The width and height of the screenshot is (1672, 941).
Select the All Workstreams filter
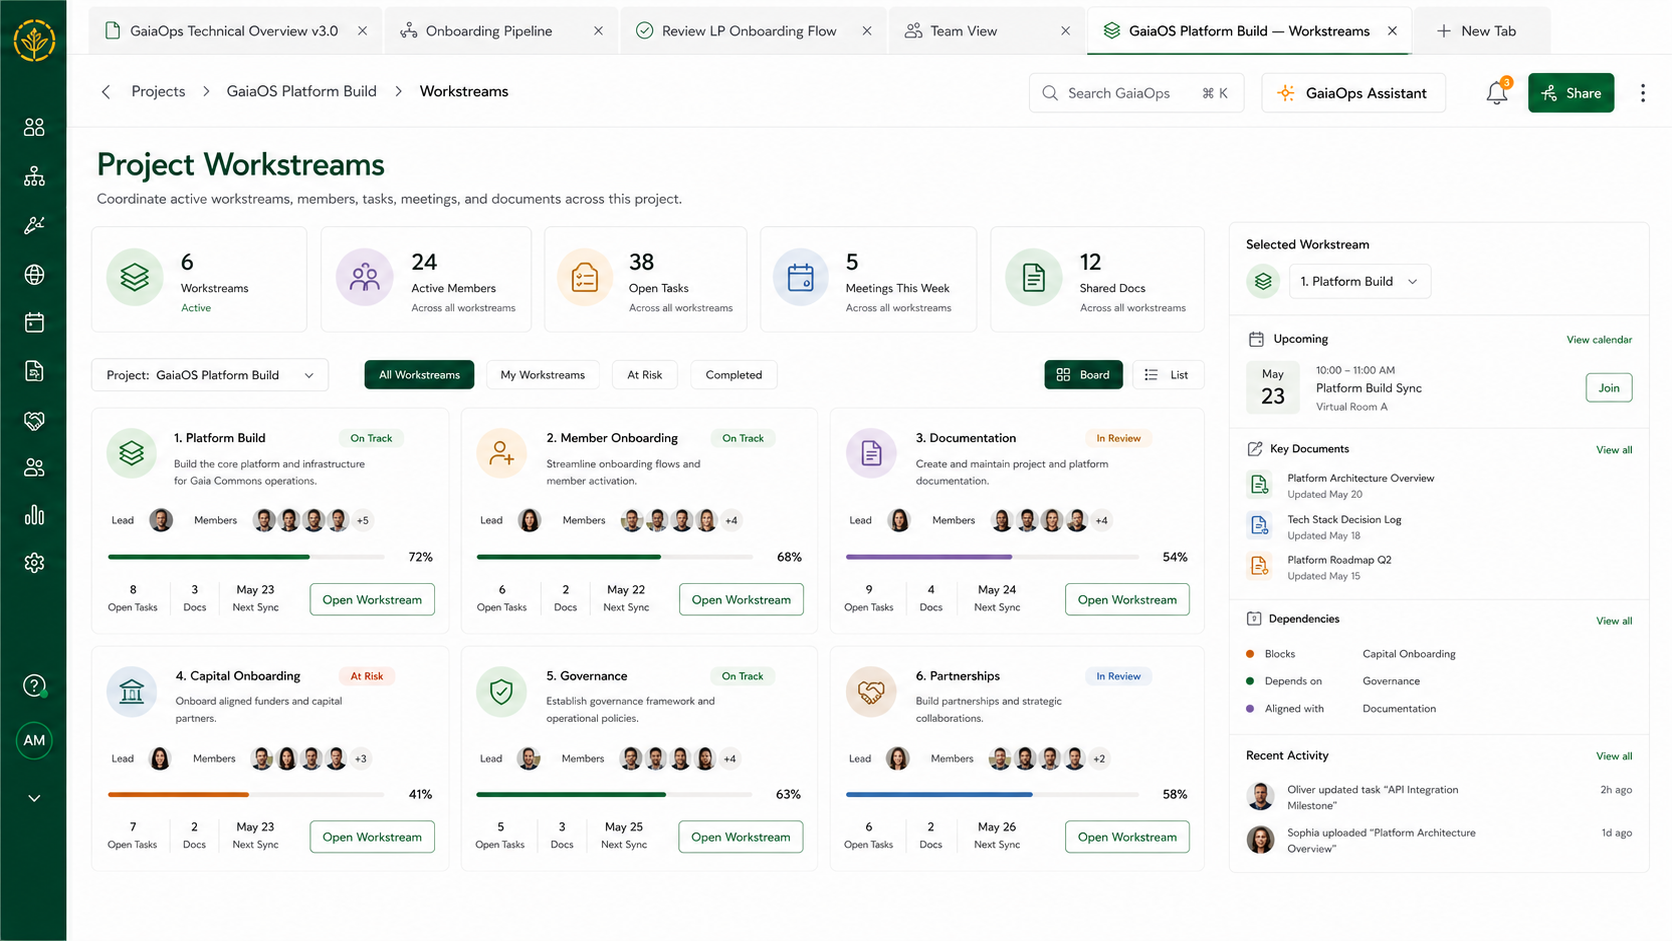tap(419, 375)
